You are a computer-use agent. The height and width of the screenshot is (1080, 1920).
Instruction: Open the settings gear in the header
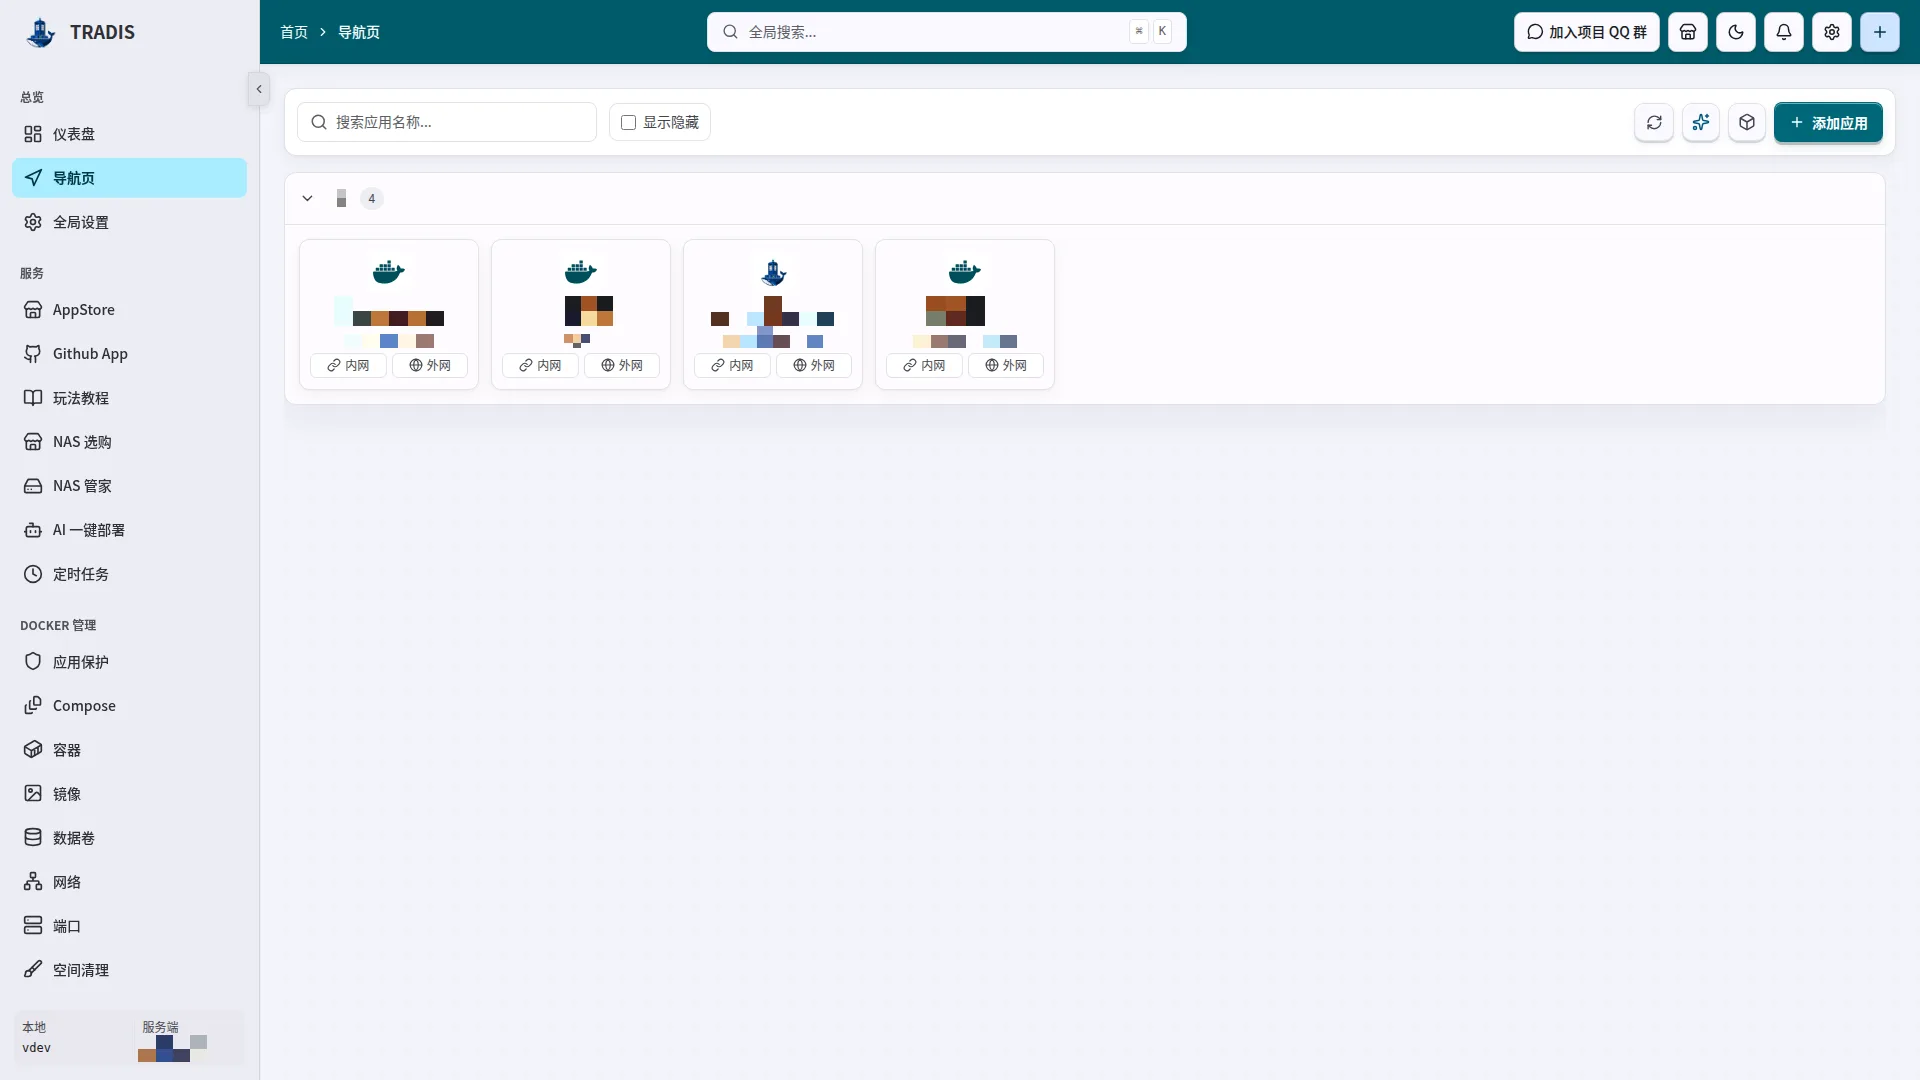[1832, 32]
